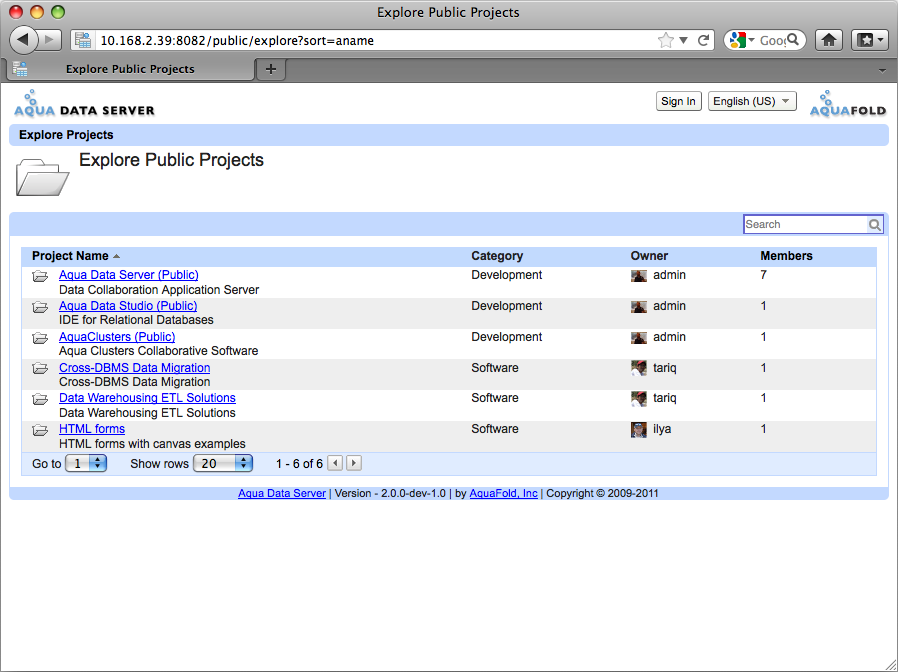Open the Go to page dropdown
Screen dimensions: 898x672
[x=86, y=463]
